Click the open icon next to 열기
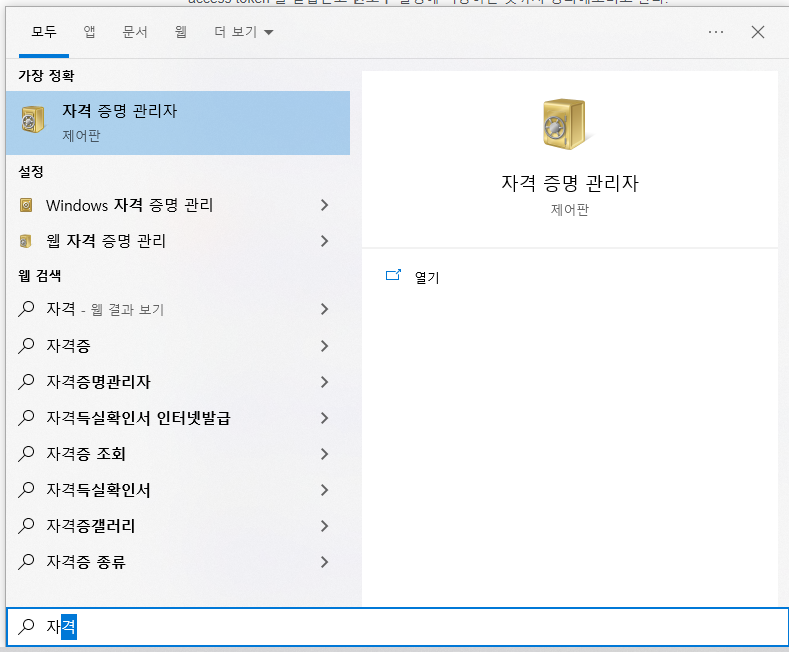Image resolution: width=789 pixels, height=652 pixels. (x=393, y=275)
